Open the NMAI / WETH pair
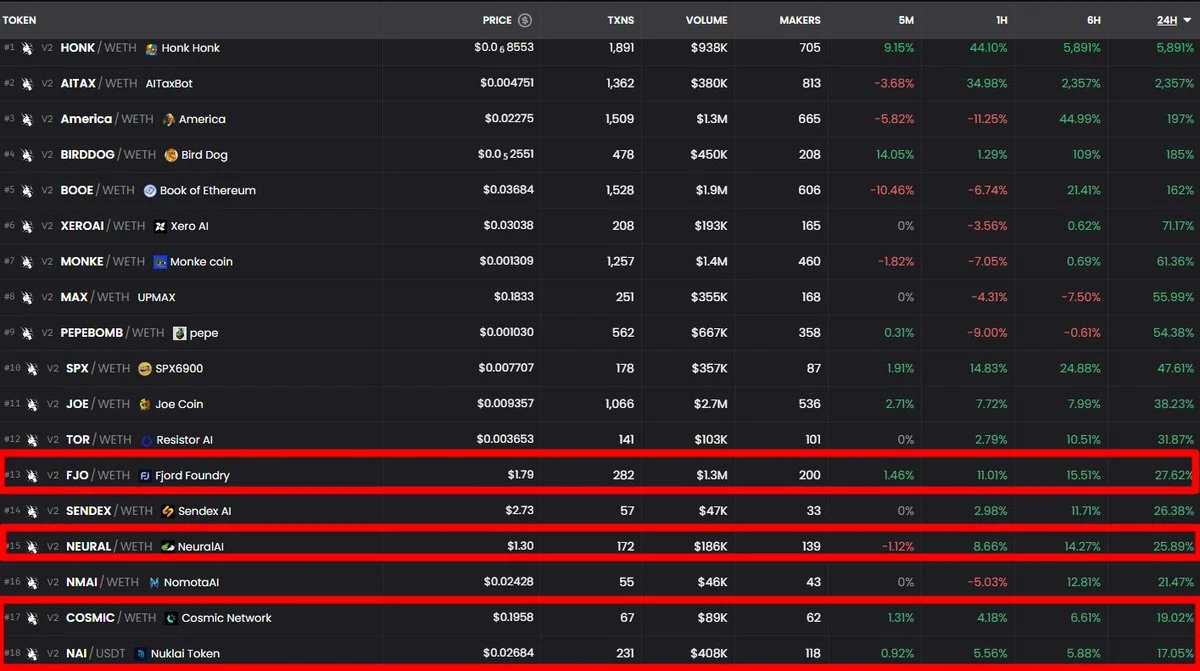Screen dimensions: 1200x671 (x=102, y=582)
